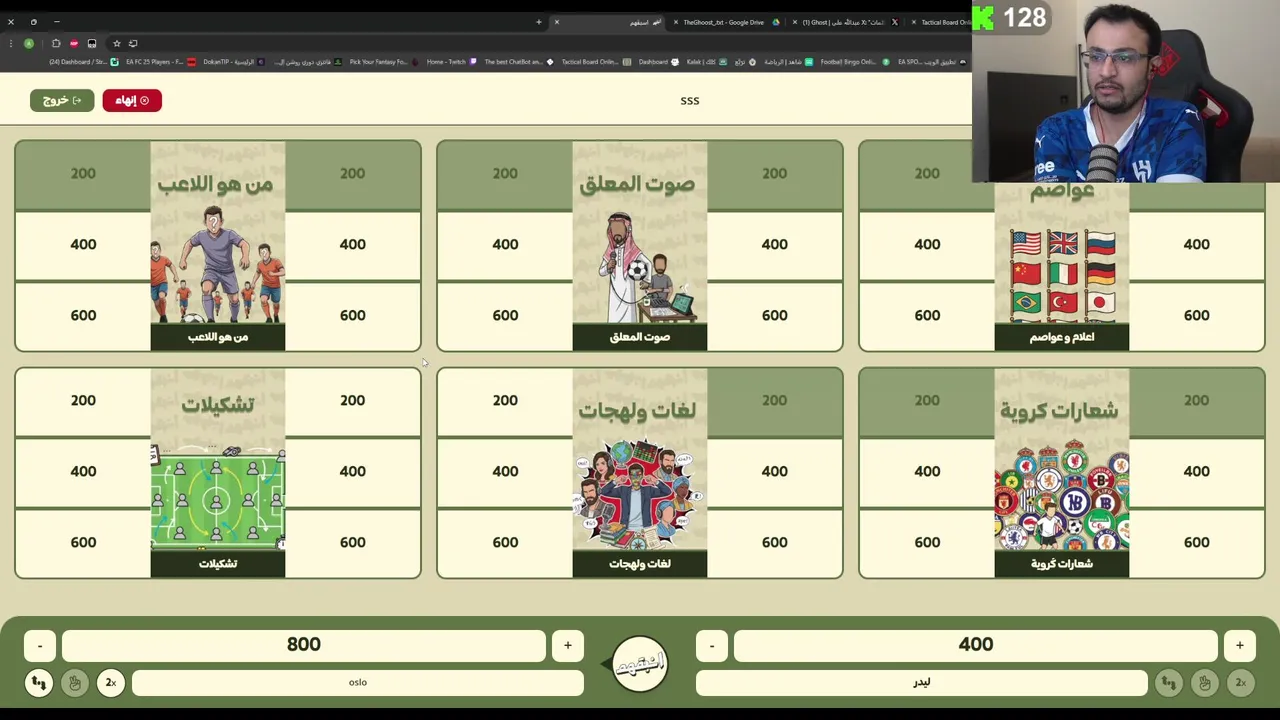Pick the left 600 question of تشكيلات
Image resolution: width=1280 pixels, height=720 pixels.
click(x=83, y=543)
